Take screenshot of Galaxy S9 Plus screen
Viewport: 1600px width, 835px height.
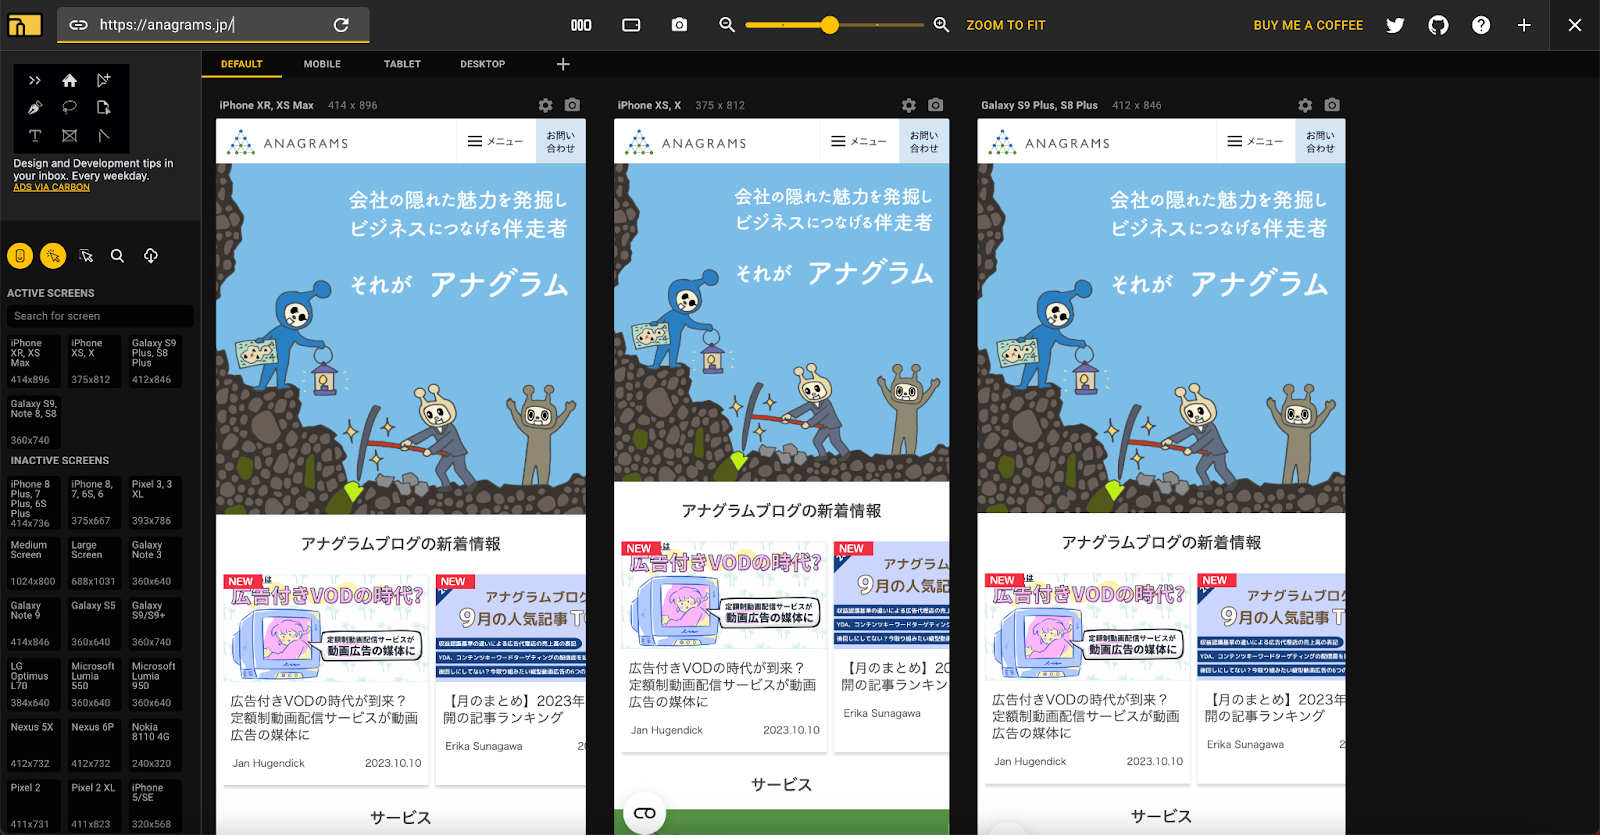point(1332,105)
